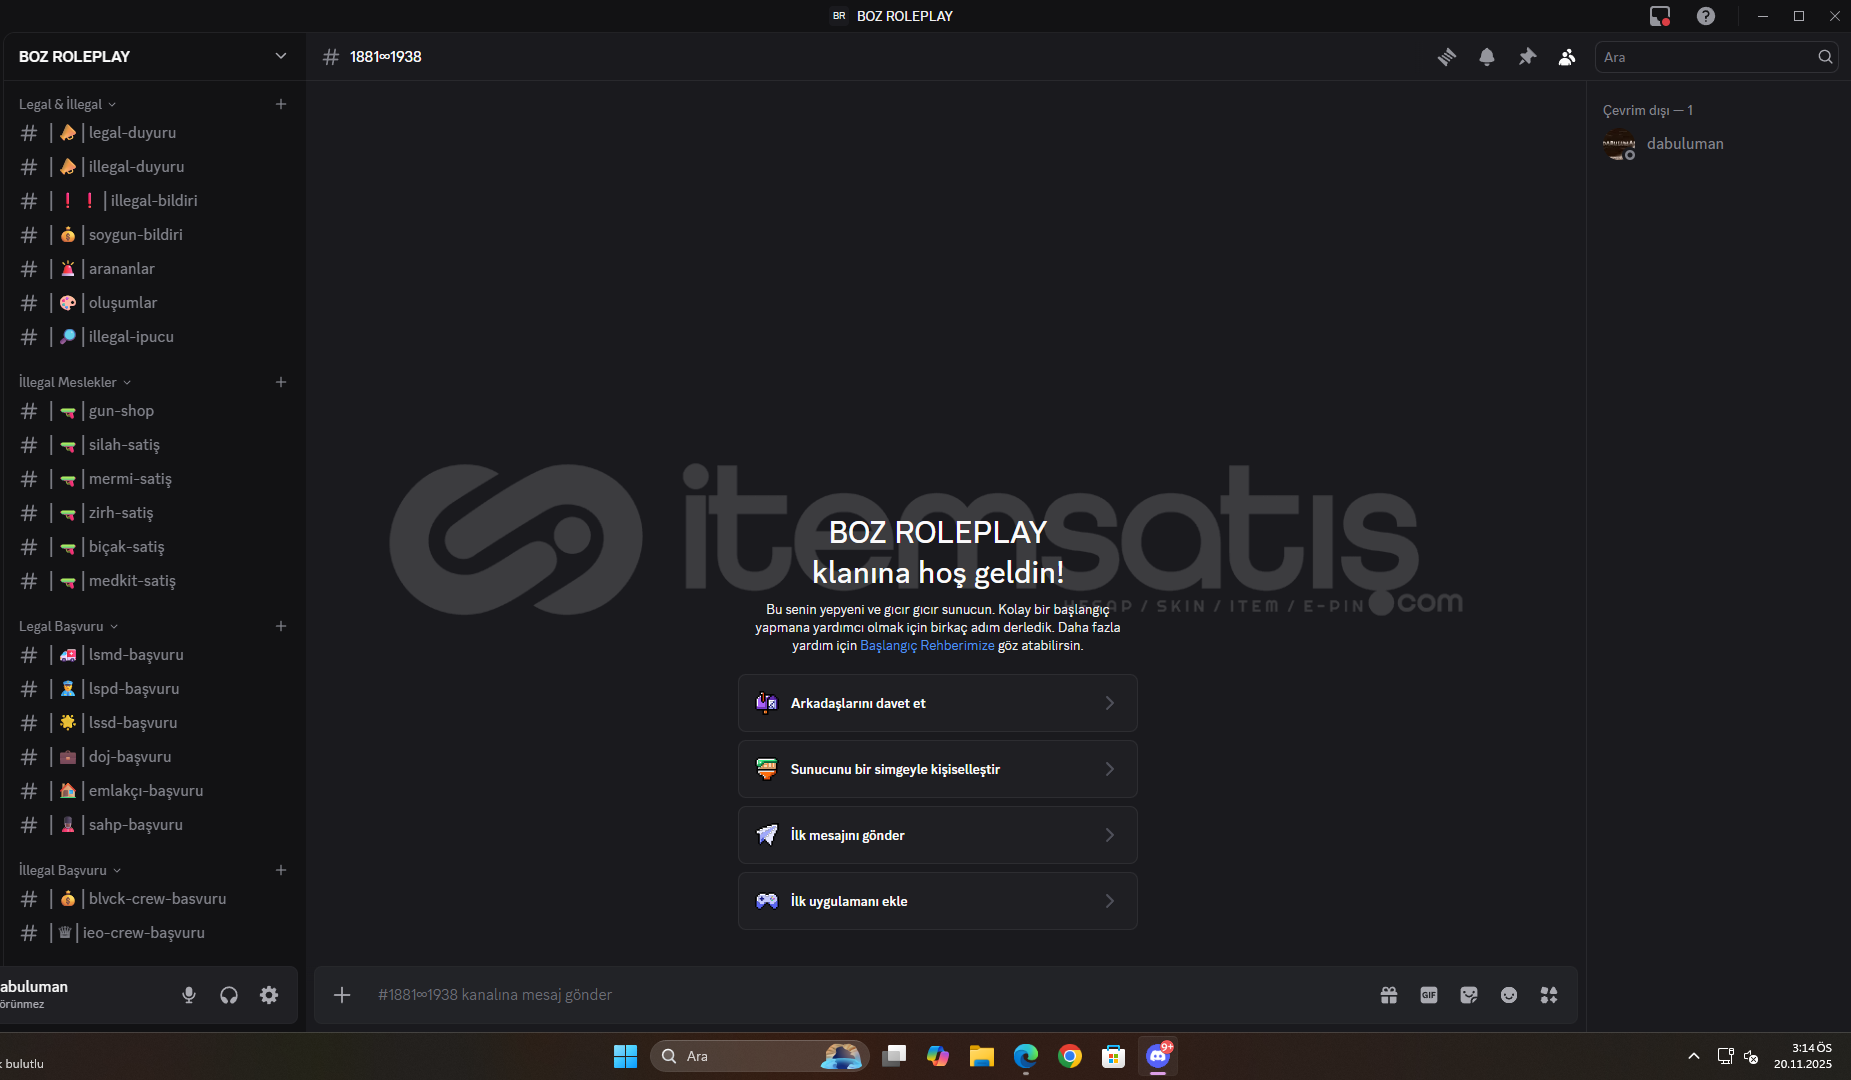Open the GIF picker
The width and height of the screenshot is (1851, 1080).
[x=1429, y=995]
